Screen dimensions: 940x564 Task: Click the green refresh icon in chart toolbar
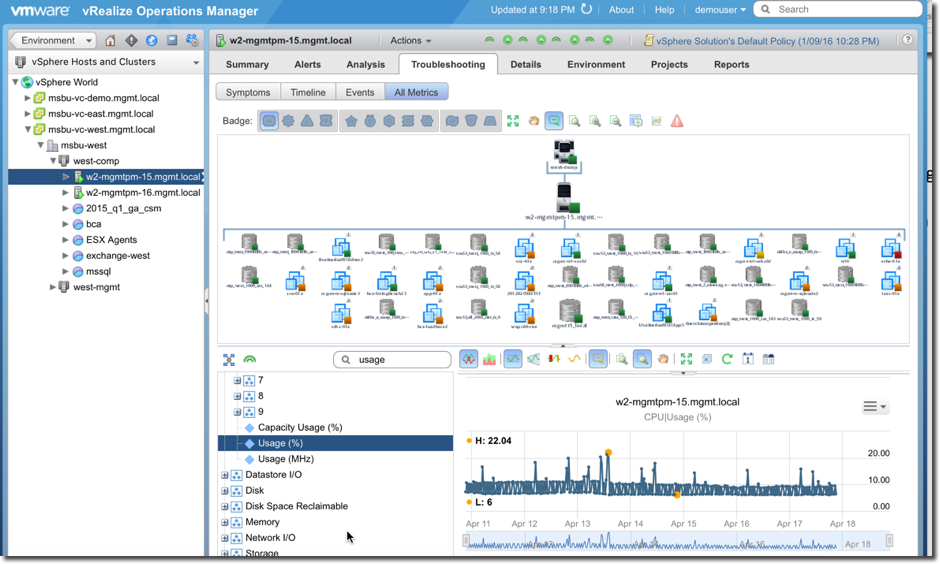[727, 359]
